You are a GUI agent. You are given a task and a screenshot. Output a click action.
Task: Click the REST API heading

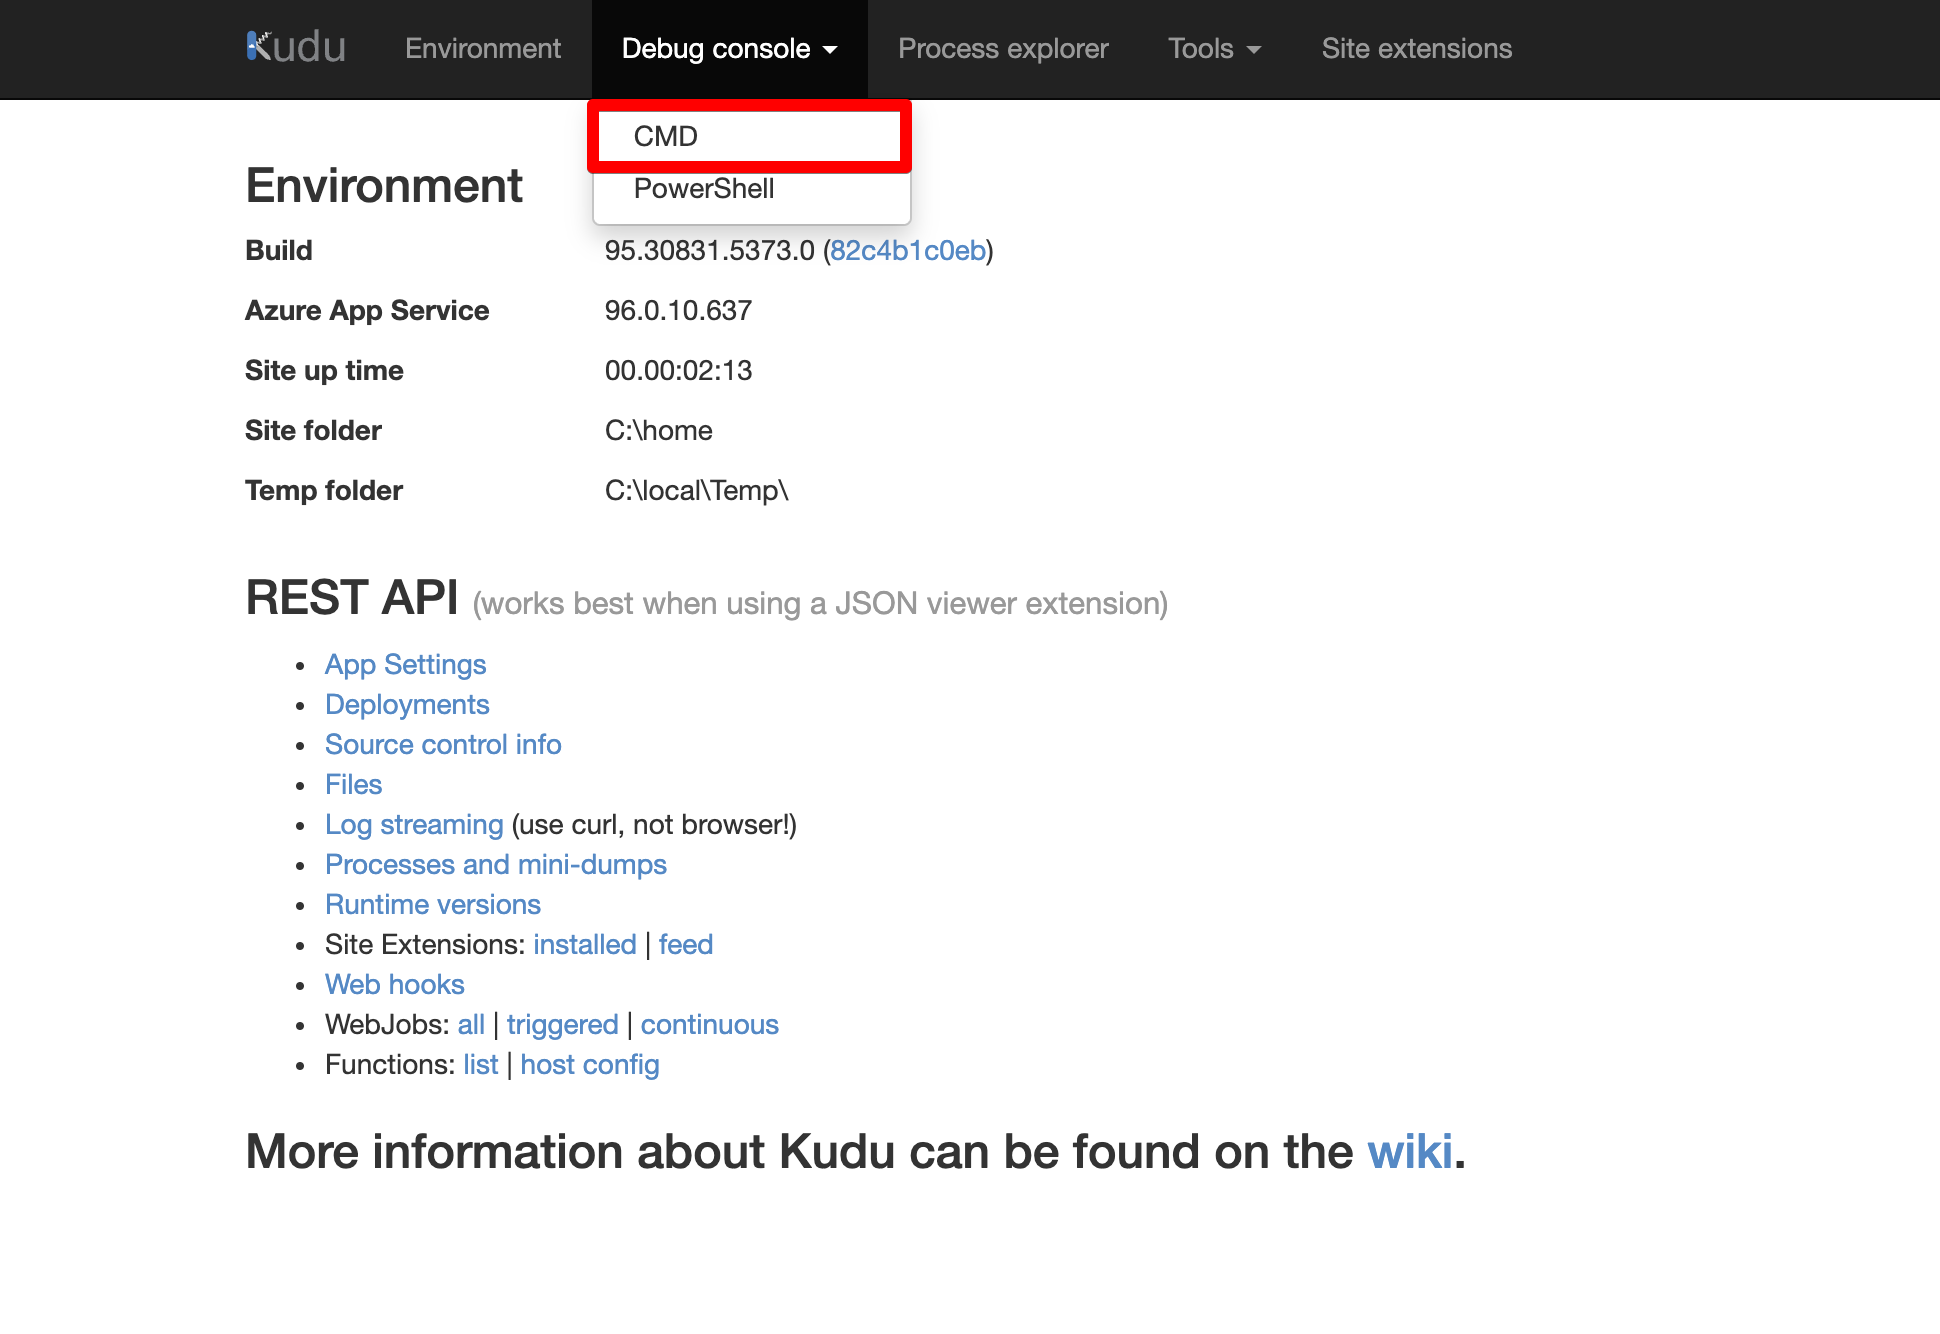(352, 597)
